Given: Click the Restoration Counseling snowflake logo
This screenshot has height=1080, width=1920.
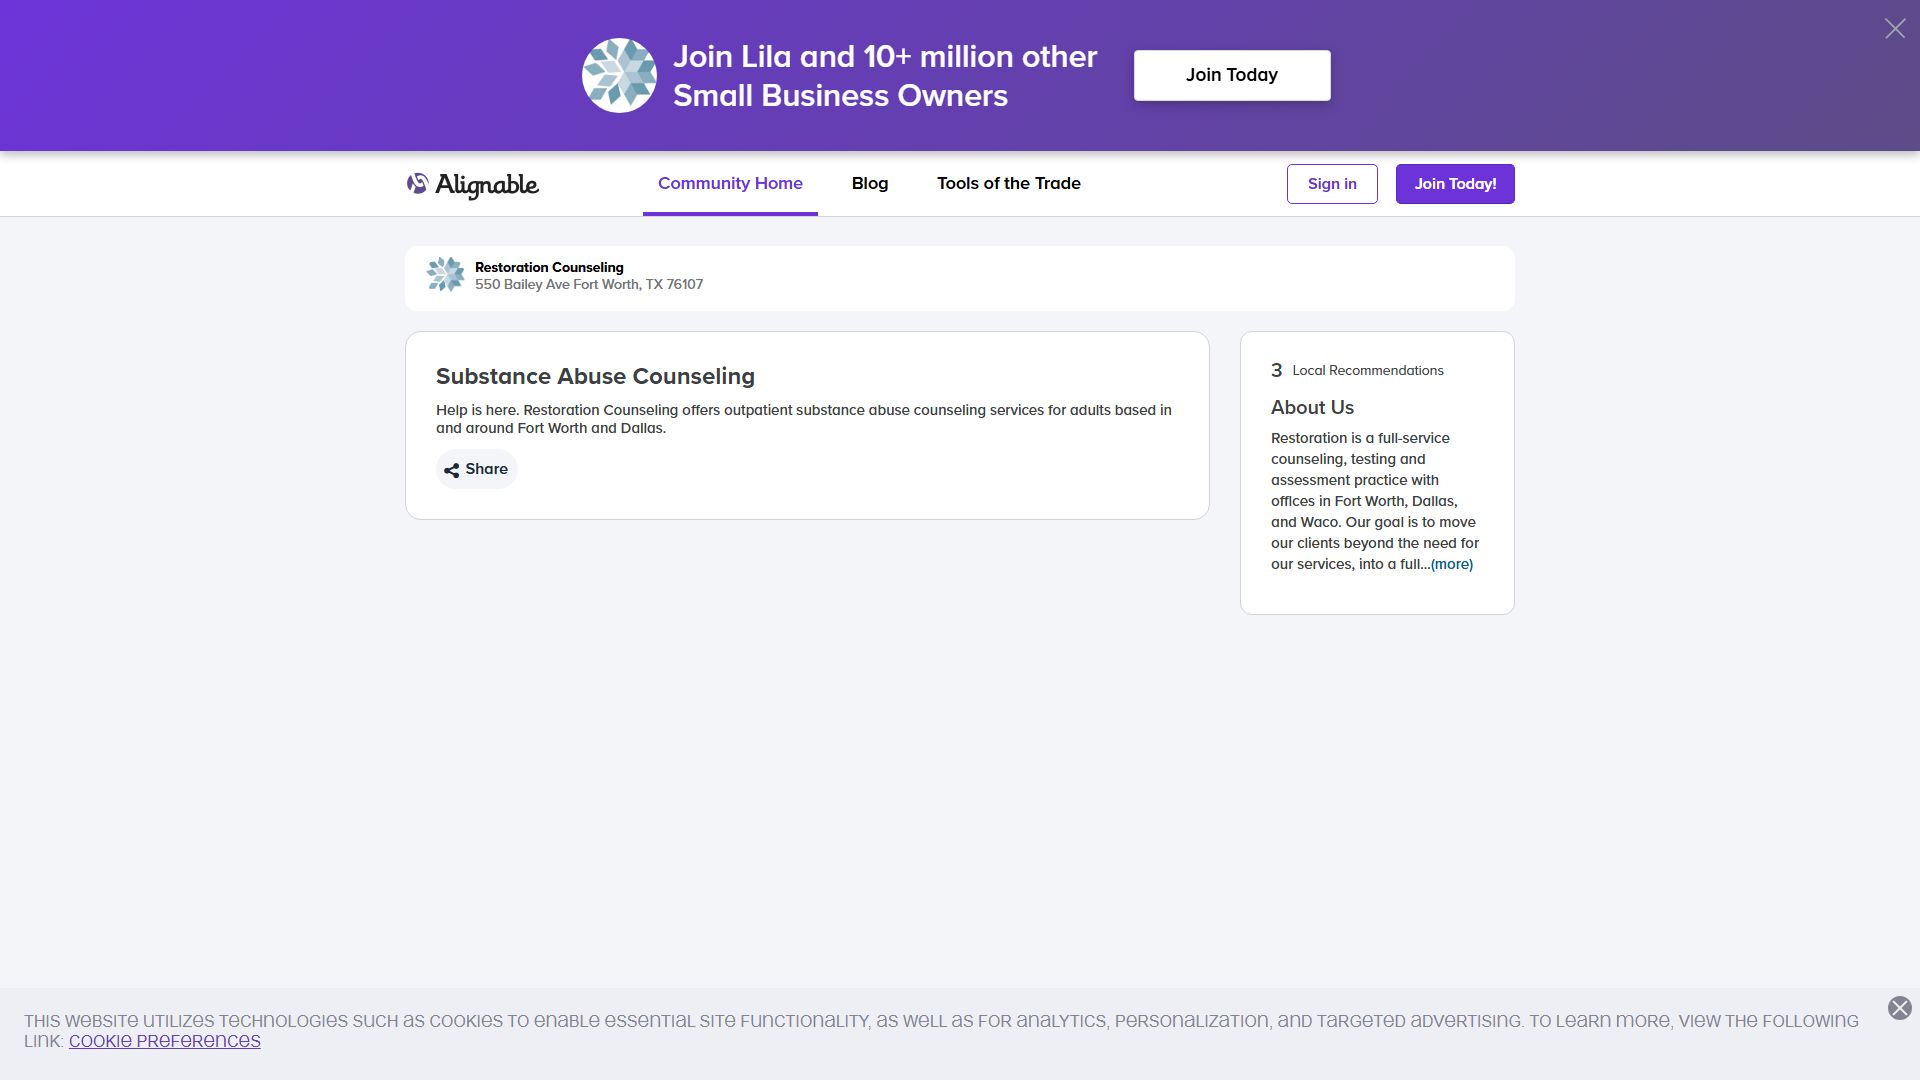Looking at the screenshot, I should (x=445, y=274).
